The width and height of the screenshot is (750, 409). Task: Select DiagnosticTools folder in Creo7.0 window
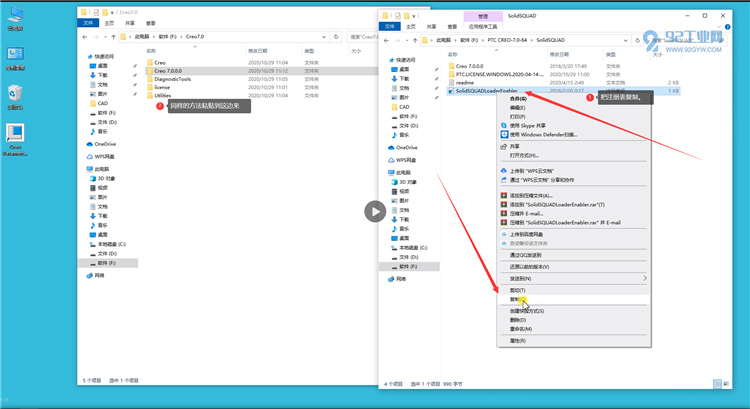[x=172, y=79]
